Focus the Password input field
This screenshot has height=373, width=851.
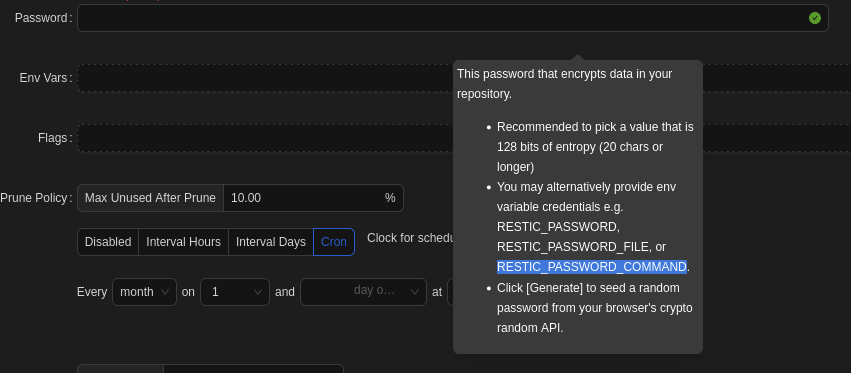pos(453,18)
